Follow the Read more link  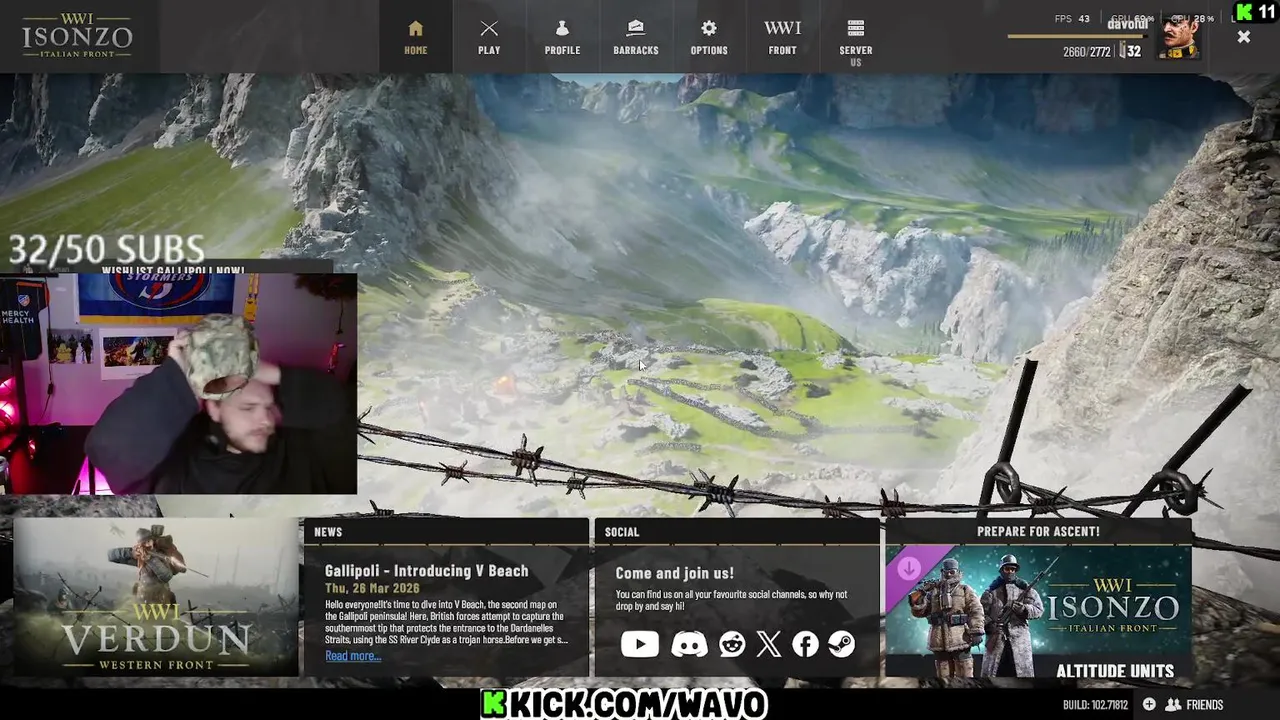tap(353, 656)
